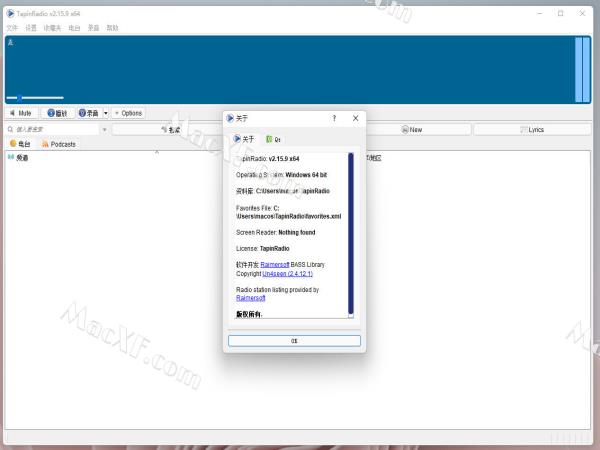Open the fifth menu bar item (录音)

(x=93, y=28)
